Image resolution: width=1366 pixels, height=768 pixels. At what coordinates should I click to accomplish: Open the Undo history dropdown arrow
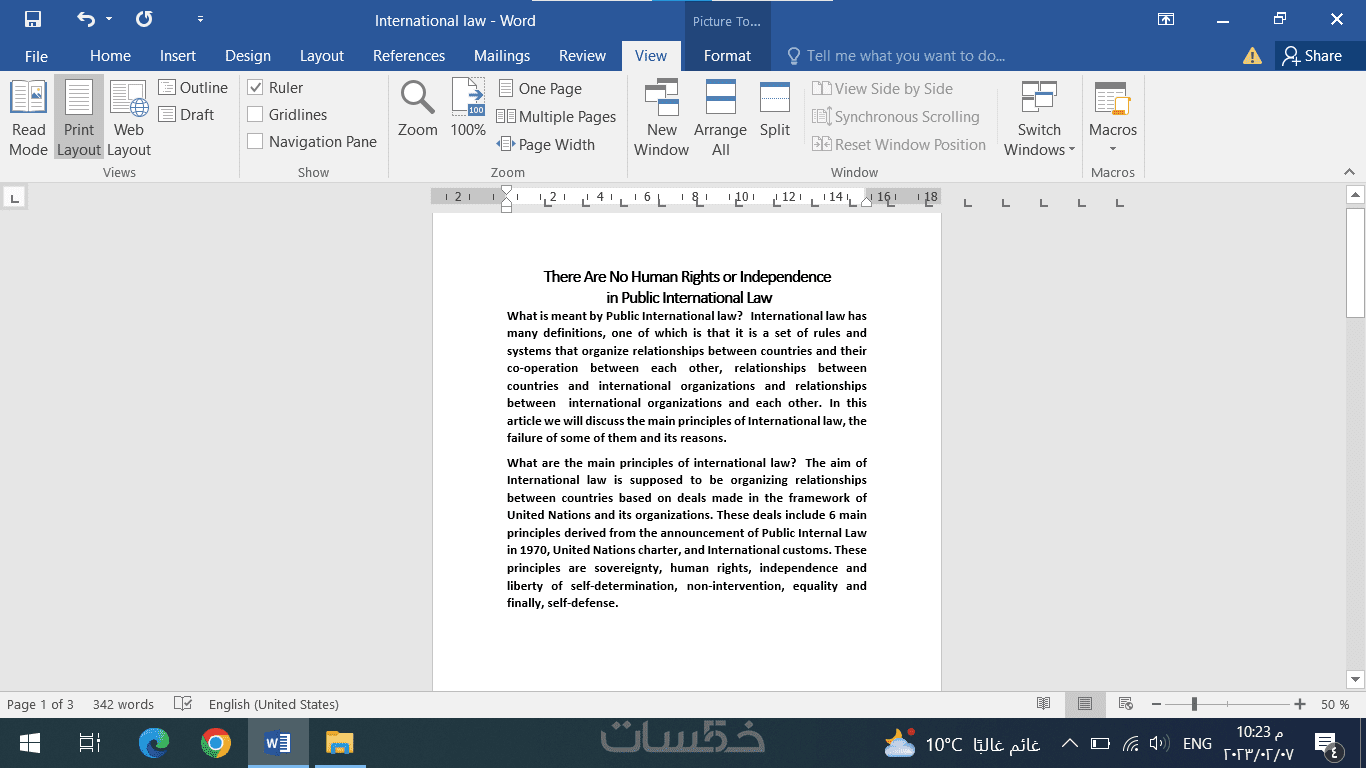109,19
